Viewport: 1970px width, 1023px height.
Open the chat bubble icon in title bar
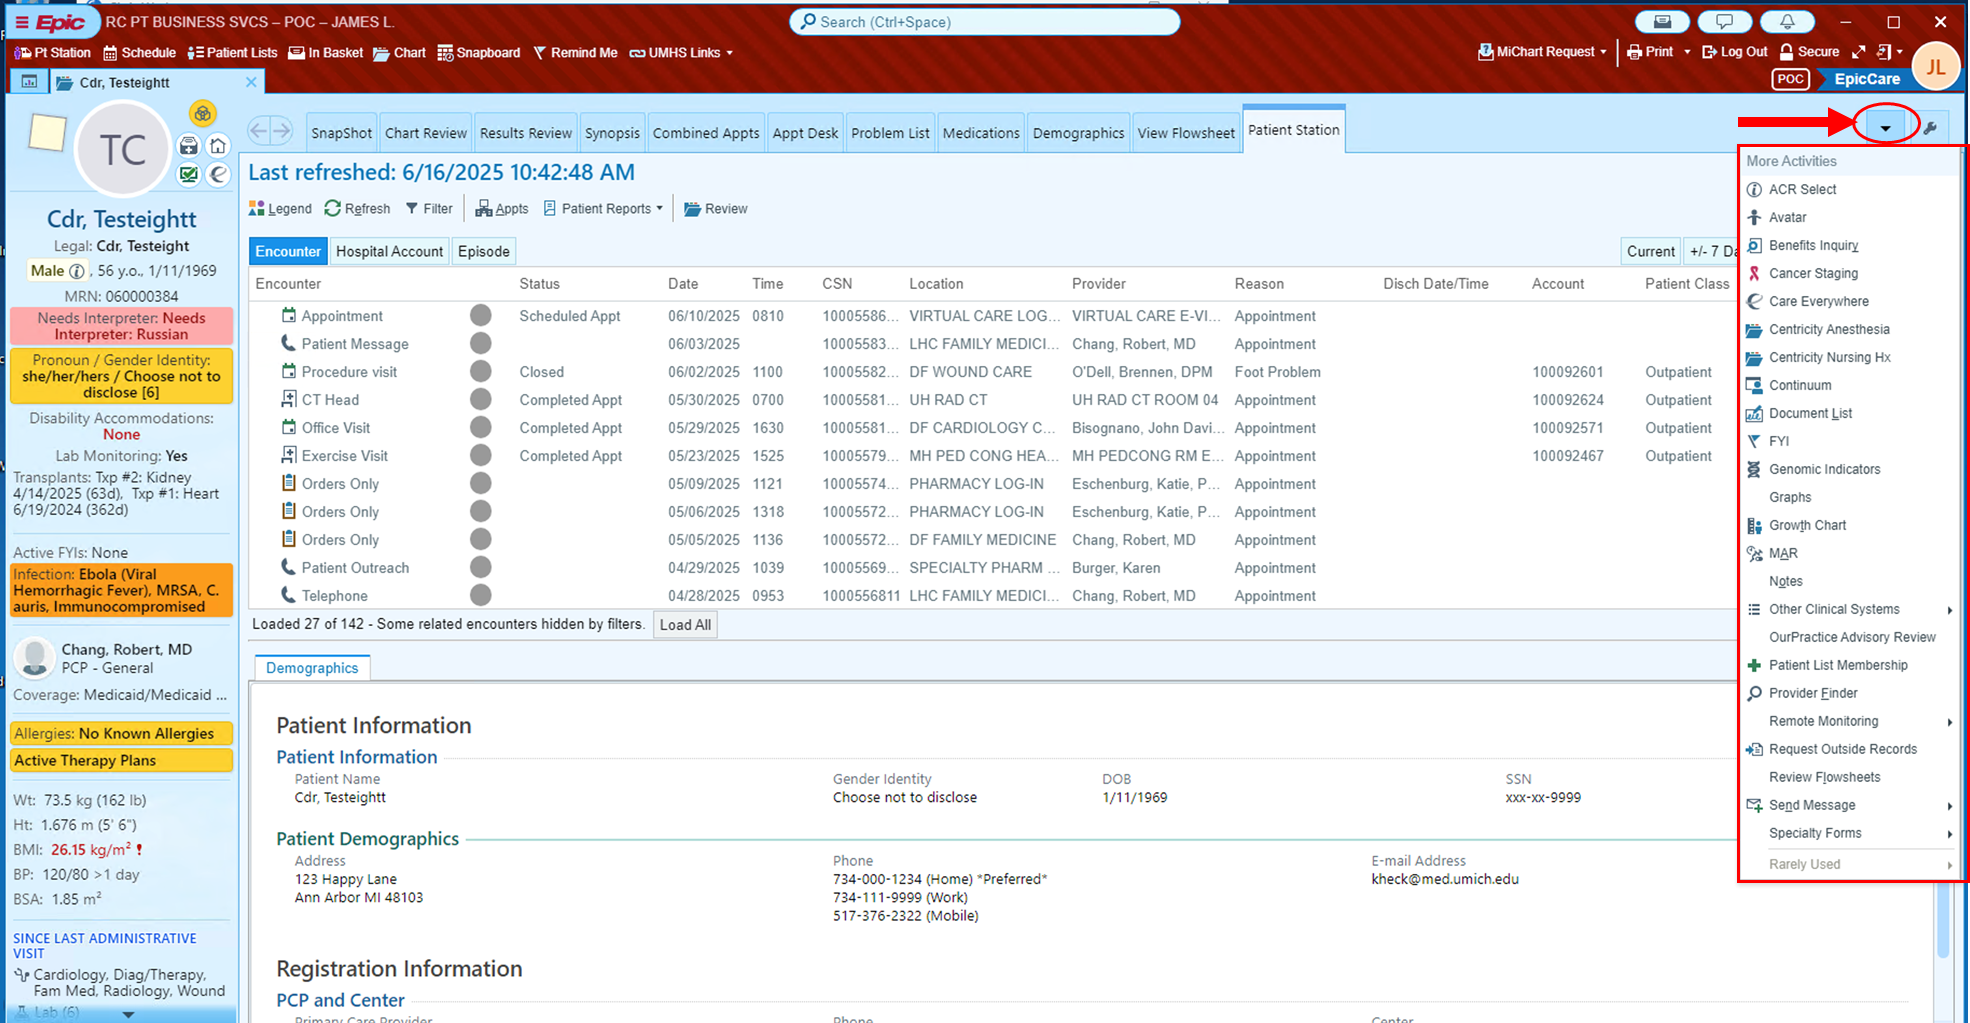(1725, 22)
